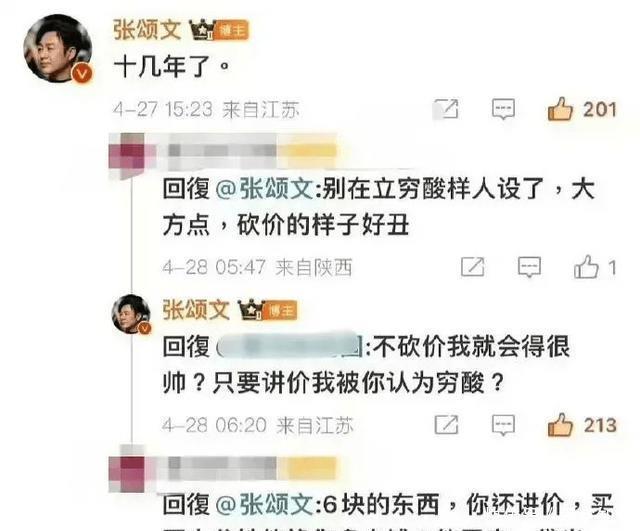Tap the @张颂文 mention in the bottom reply

[x=264, y=504]
